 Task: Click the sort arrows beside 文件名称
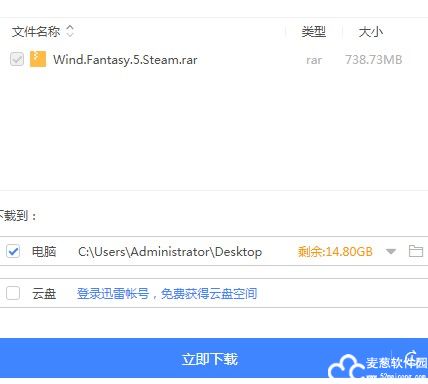click(x=70, y=31)
